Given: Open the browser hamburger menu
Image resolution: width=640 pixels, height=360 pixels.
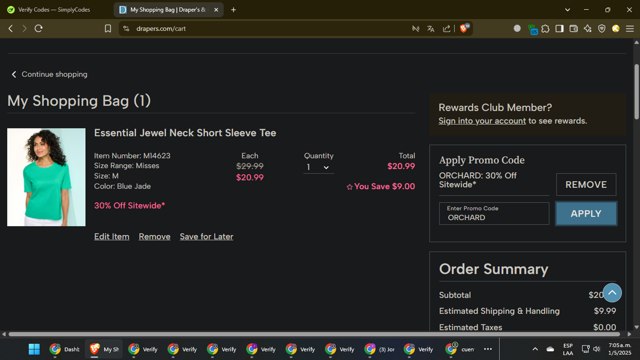Looking at the screenshot, I should pyautogui.click(x=630, y=29).
